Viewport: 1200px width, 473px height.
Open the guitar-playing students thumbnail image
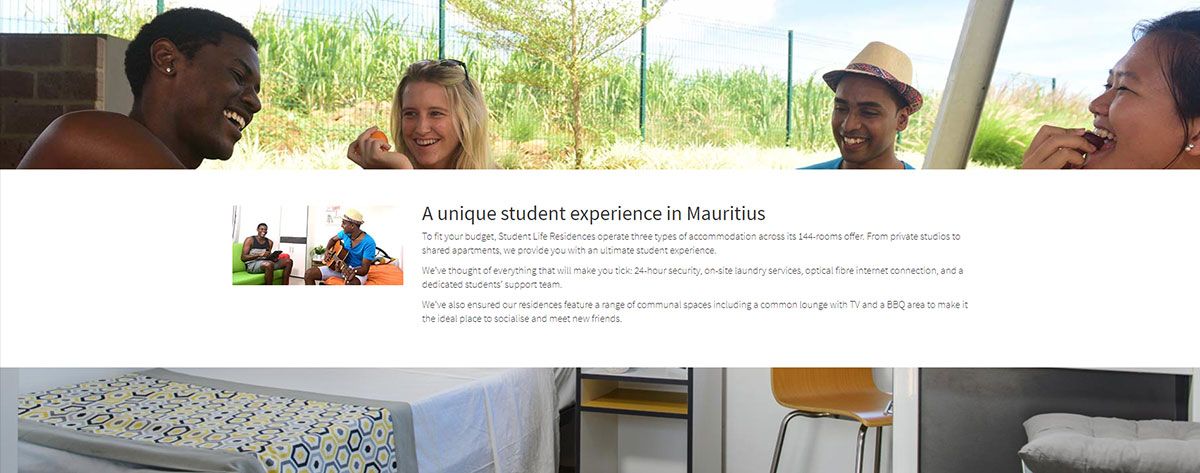tap(318, 245)
